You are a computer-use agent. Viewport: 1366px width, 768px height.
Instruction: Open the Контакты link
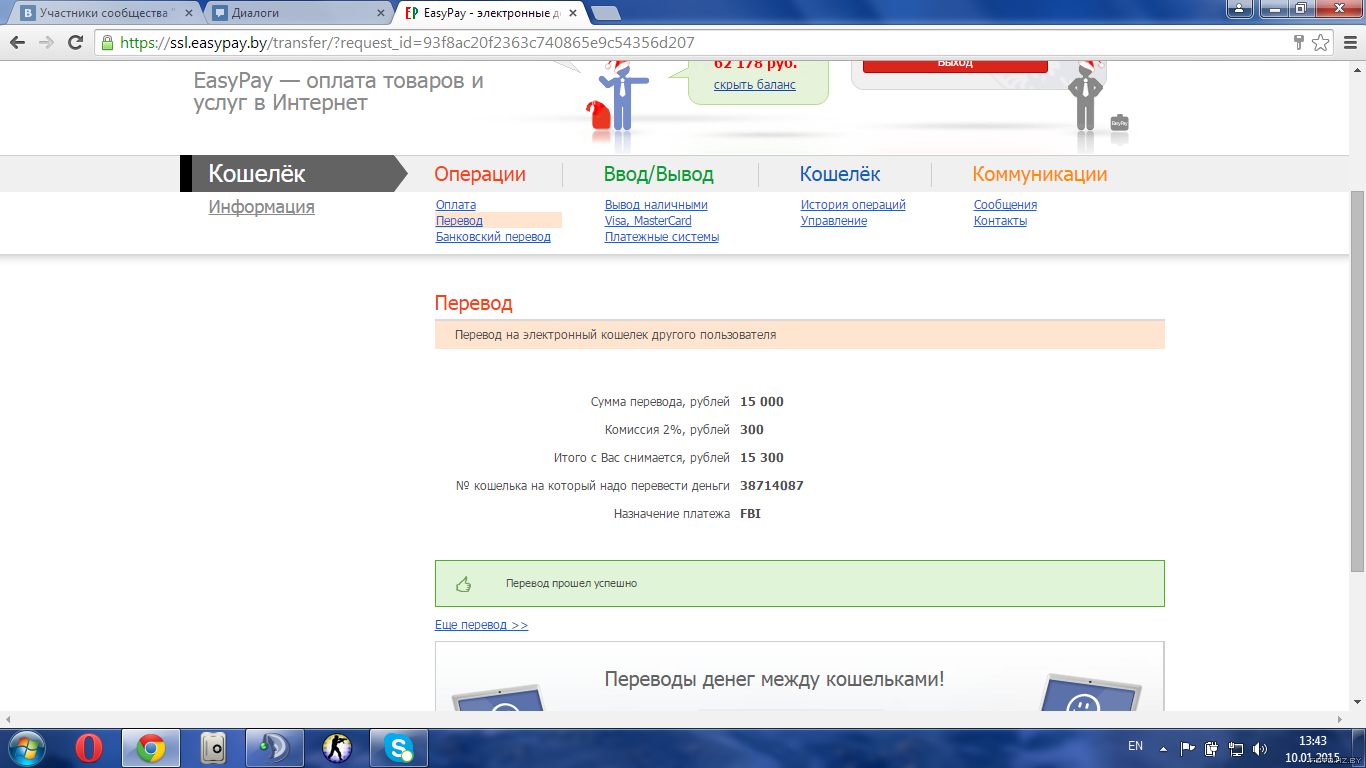pyautogui.click(x=1000, y=221)
